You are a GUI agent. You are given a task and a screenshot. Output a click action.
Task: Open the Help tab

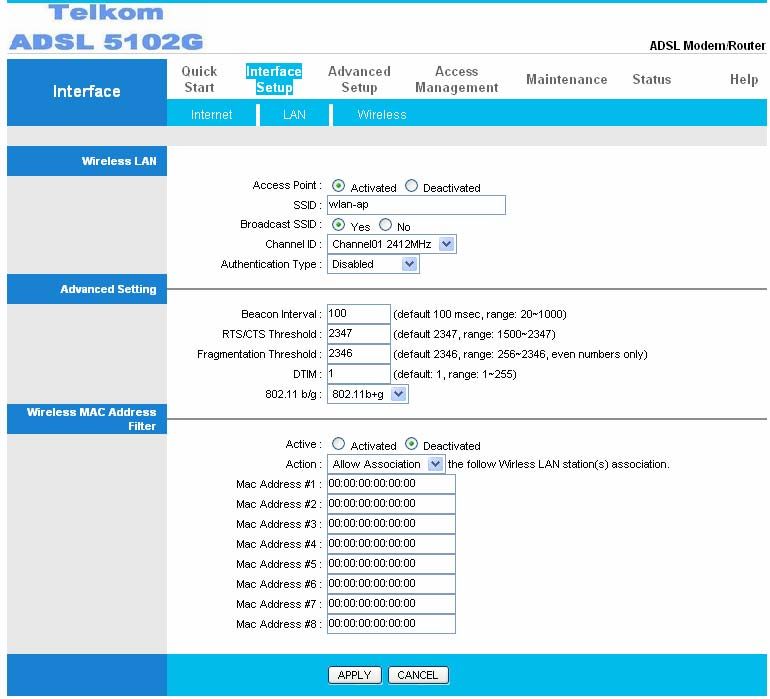(x=743, y=80)
